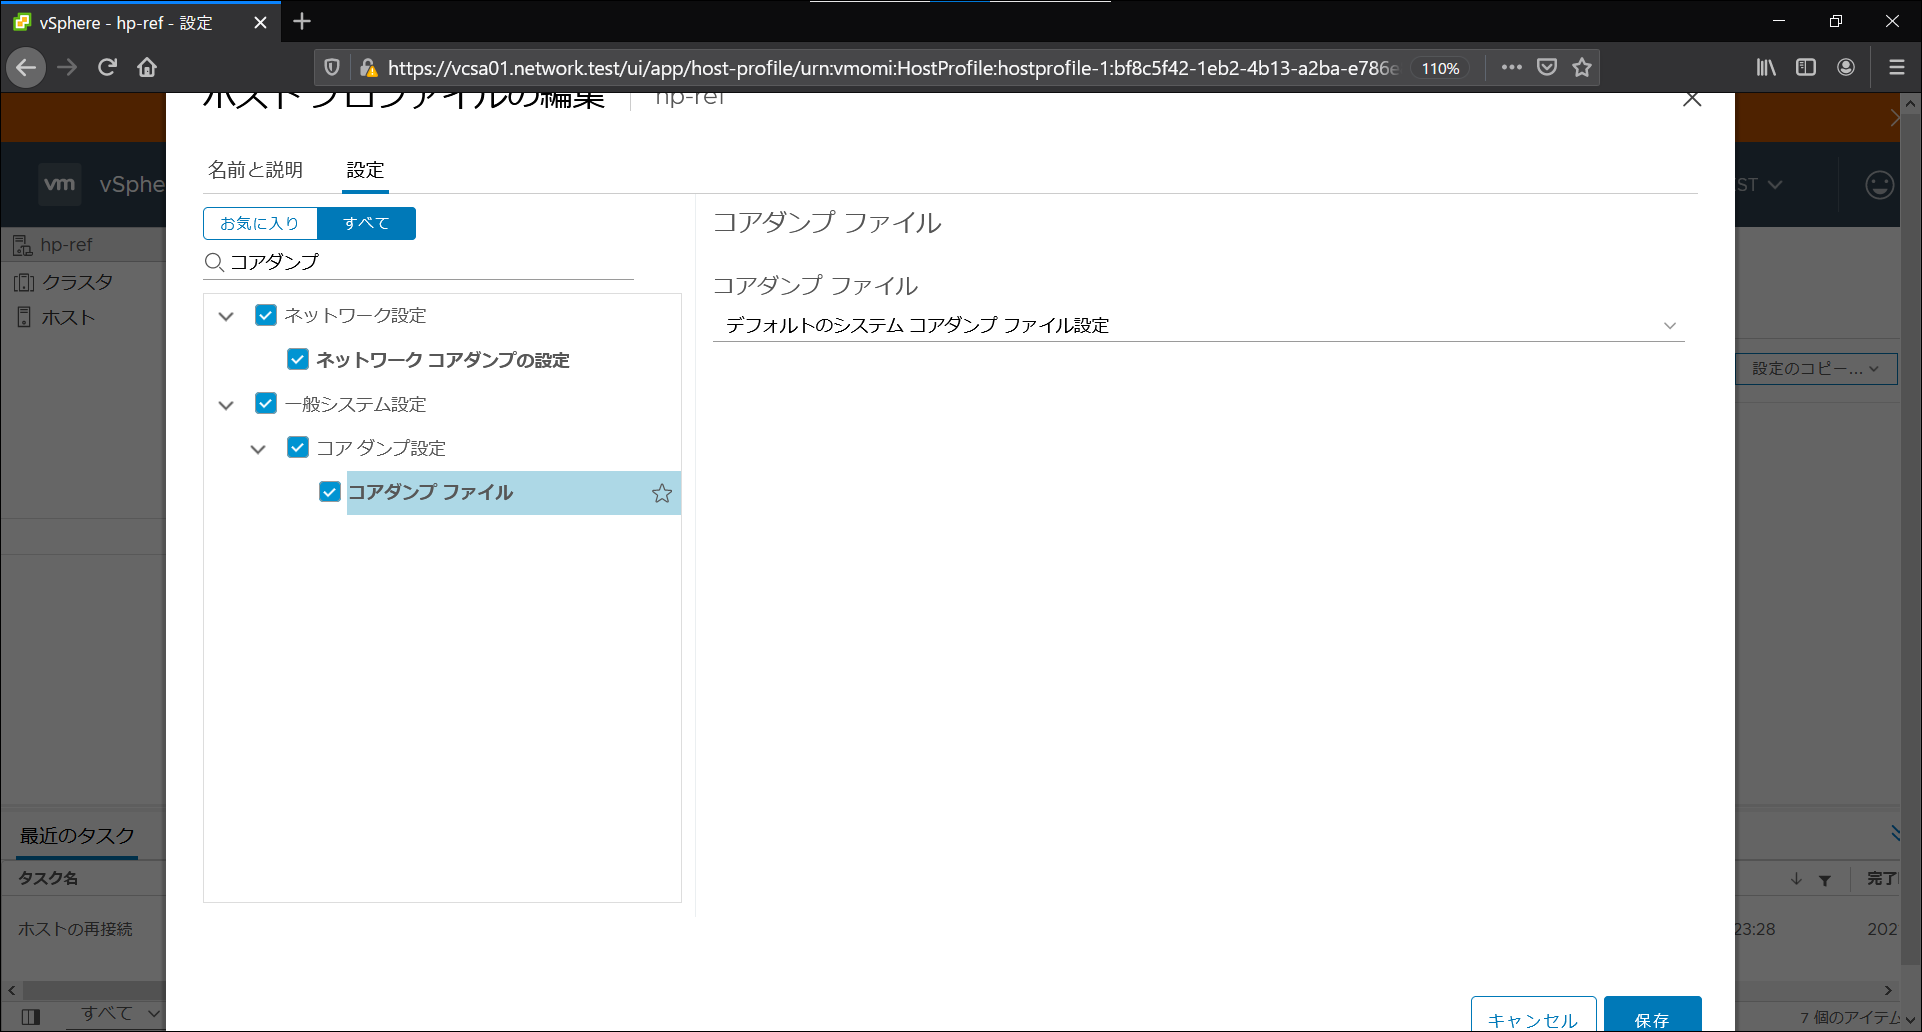Go back in browser history

point(26,67)
